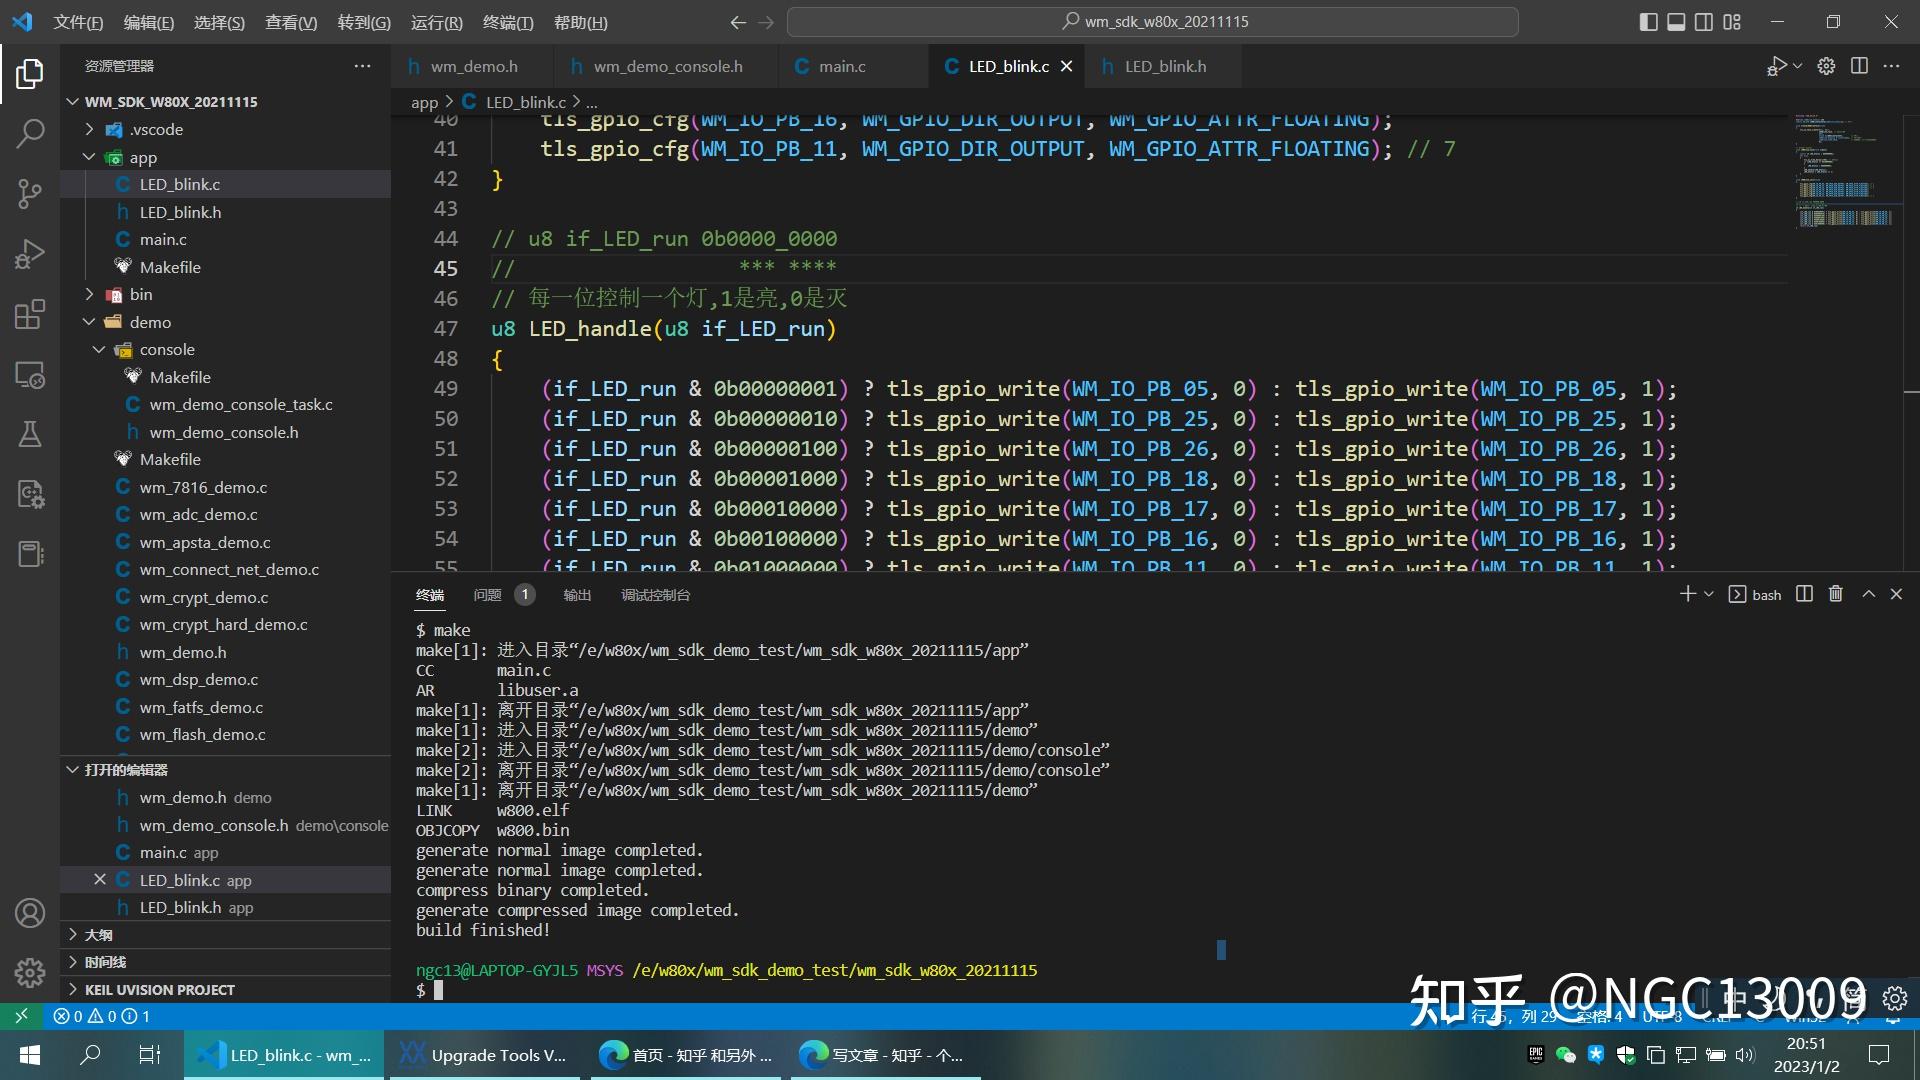
Task: Switch to the main.c editor tab
Action: (x=841, y=66)
